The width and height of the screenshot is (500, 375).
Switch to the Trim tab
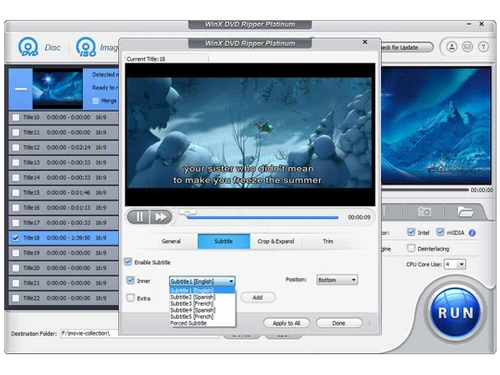(328, 241)
